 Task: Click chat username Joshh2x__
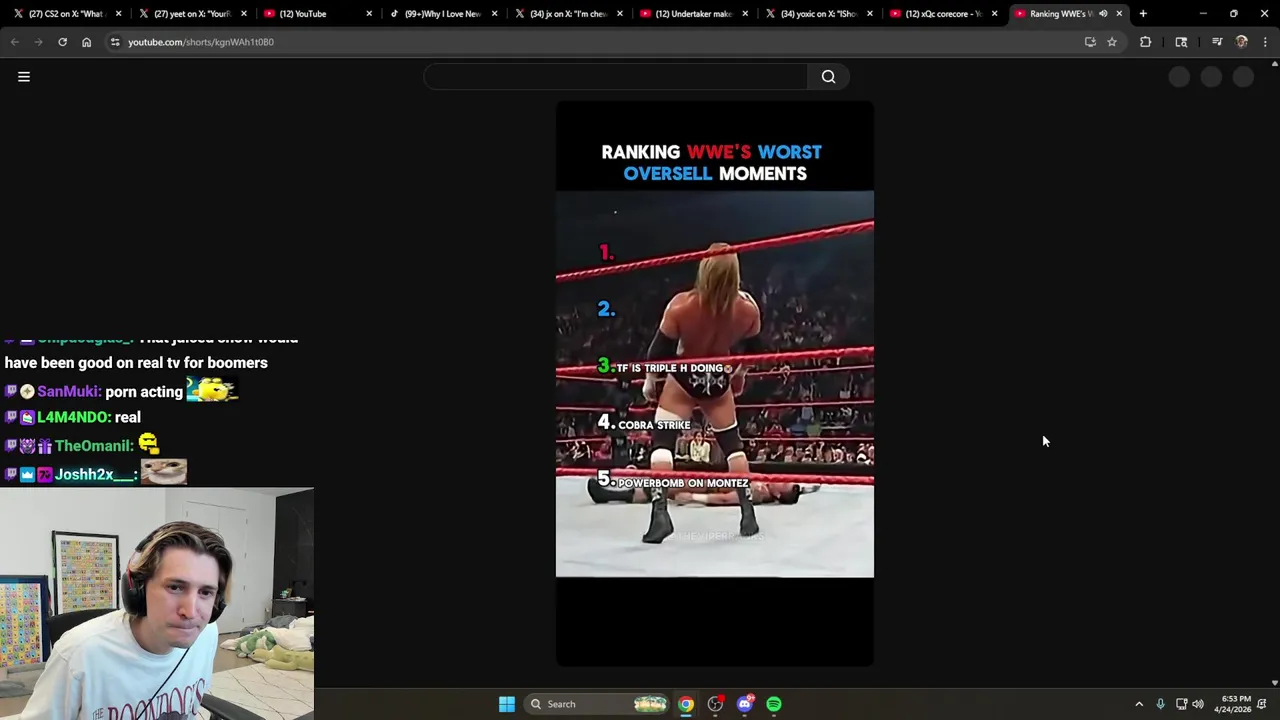pyautogui.click(x=95, y=475)
